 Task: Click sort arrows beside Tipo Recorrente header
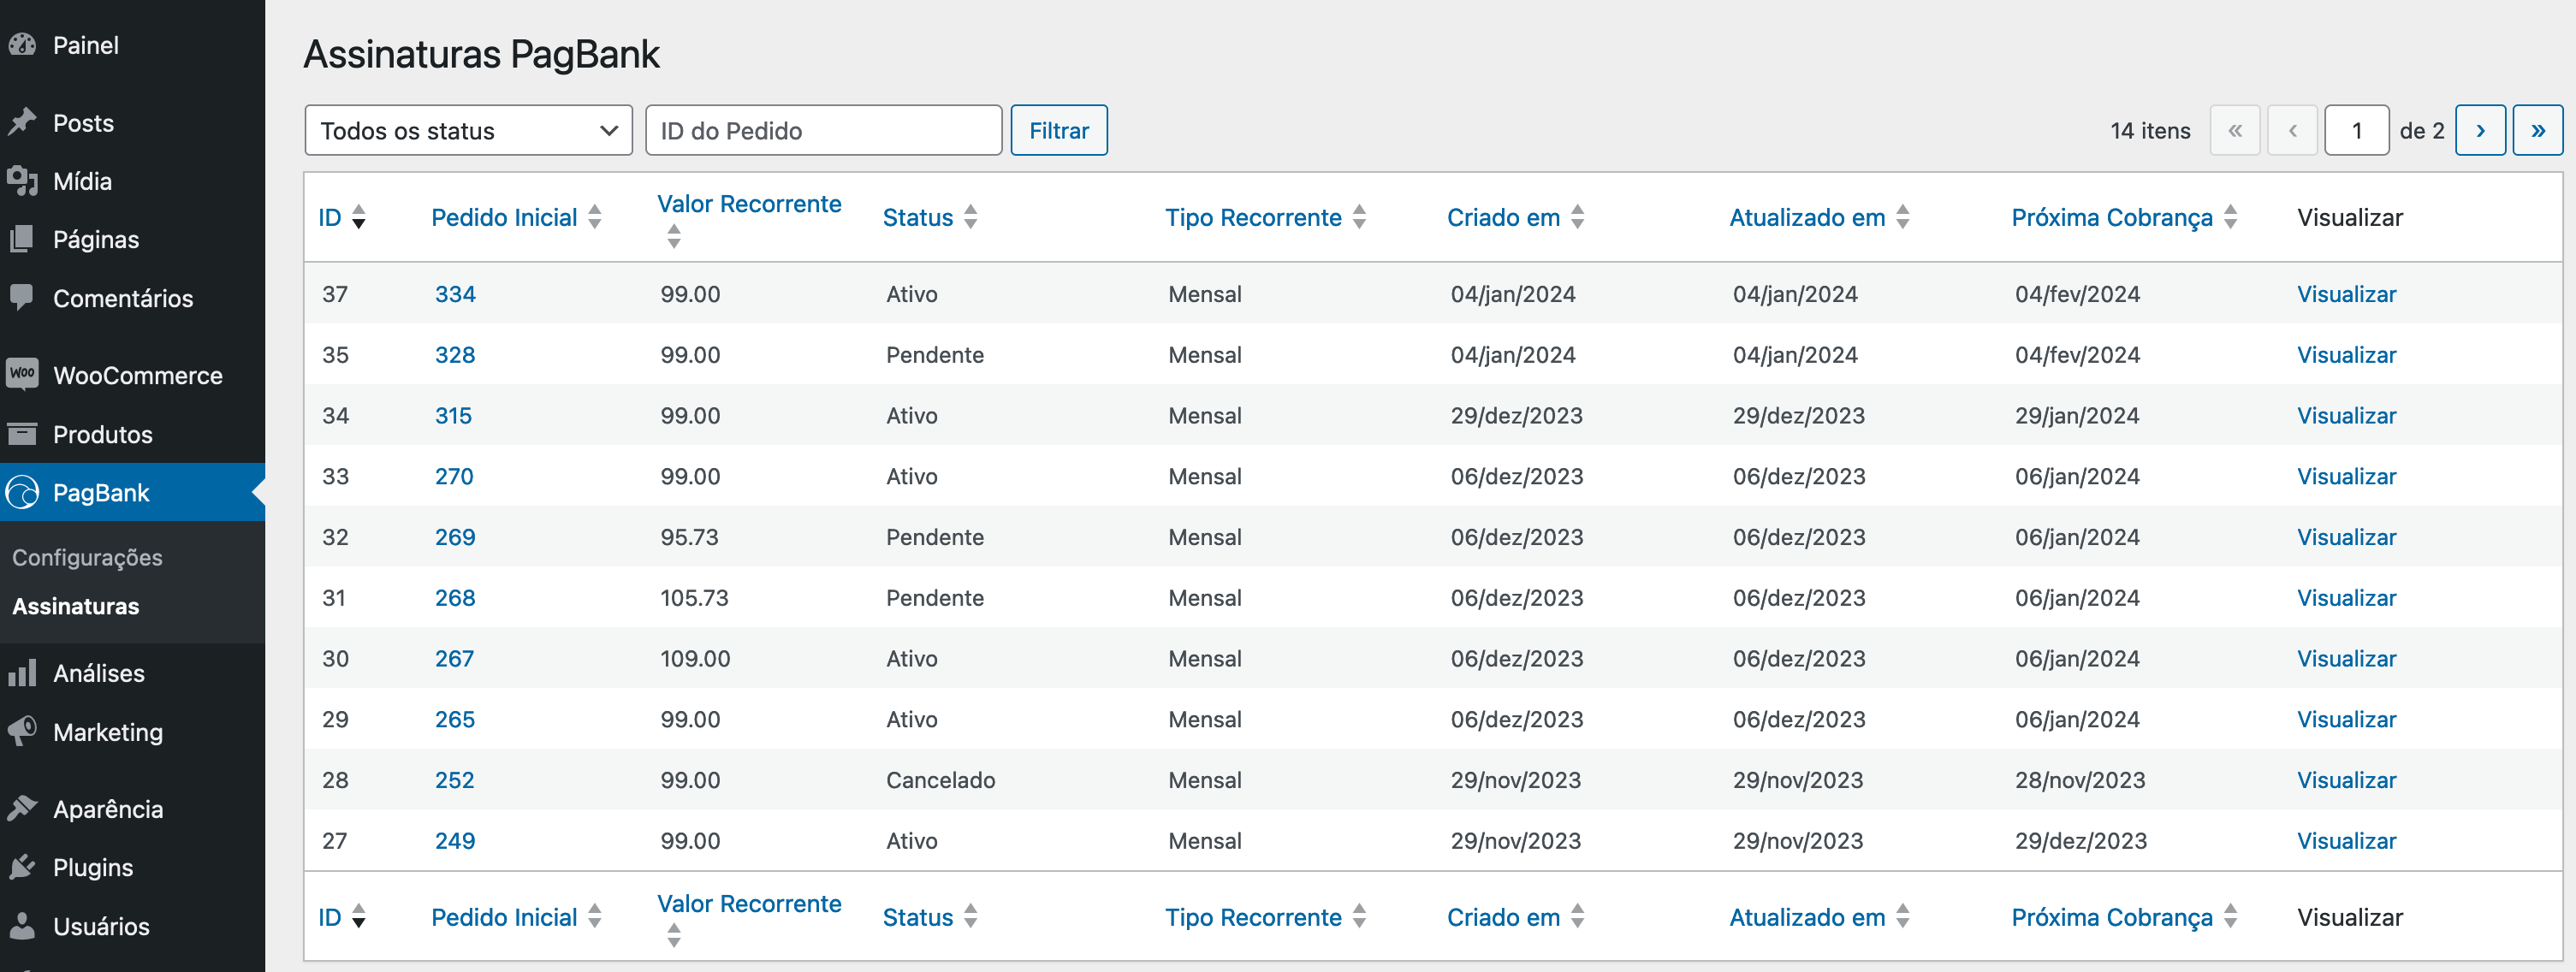(x=1360, y=217)
